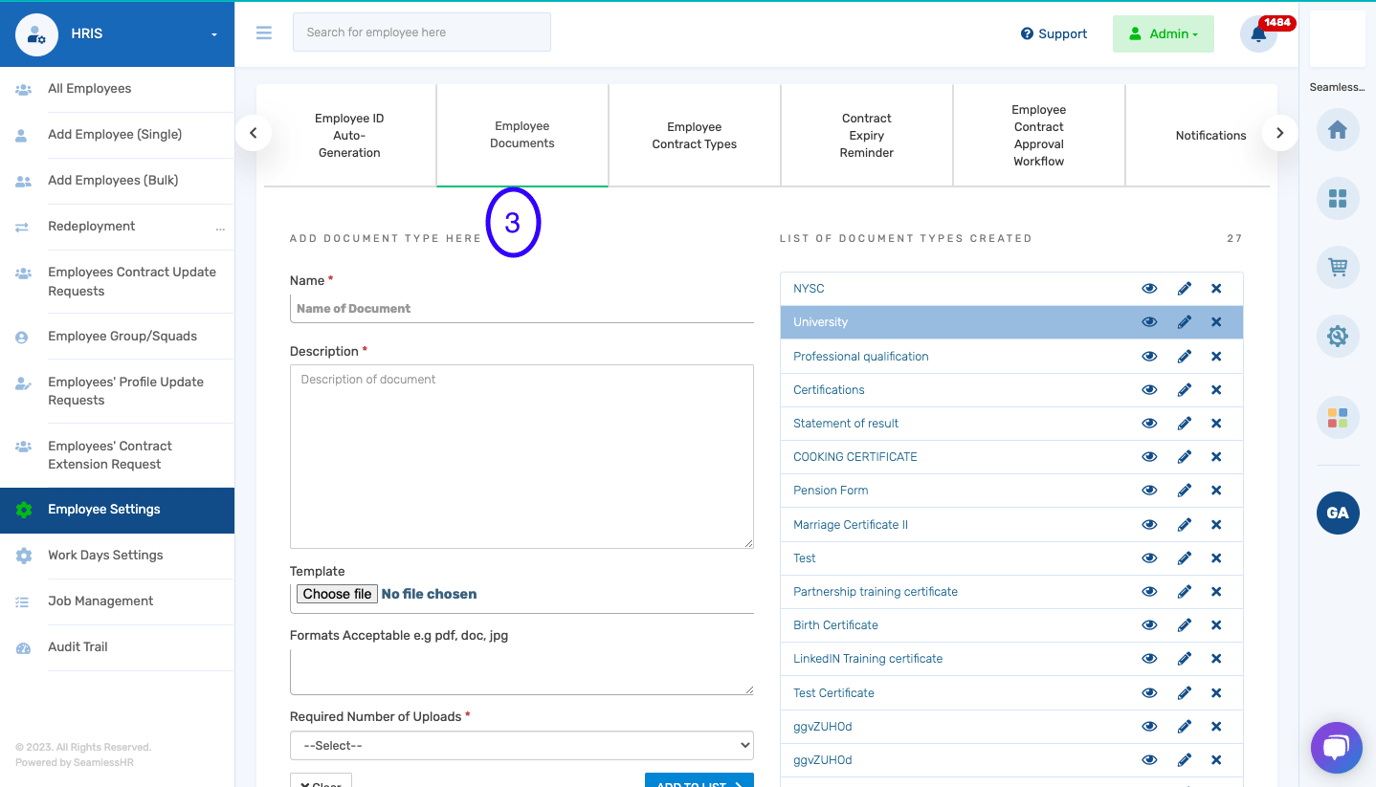Switch to the Employee Contract Types tab

coord(694,136)
